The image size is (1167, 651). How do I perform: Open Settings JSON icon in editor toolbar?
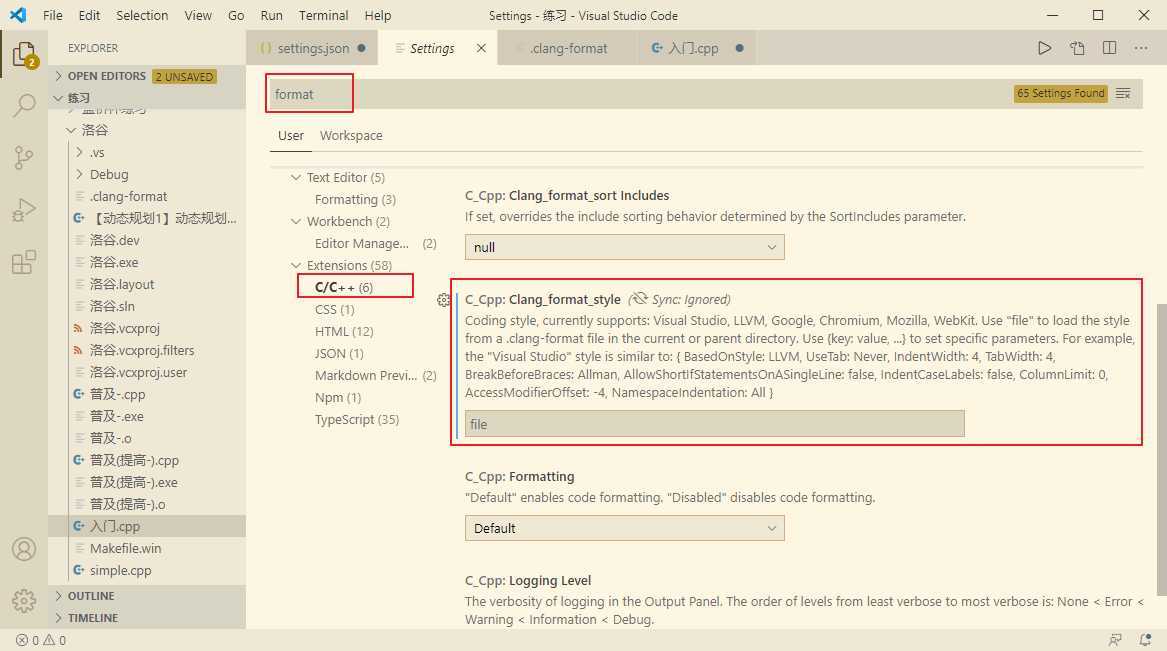coord(1077,48)
